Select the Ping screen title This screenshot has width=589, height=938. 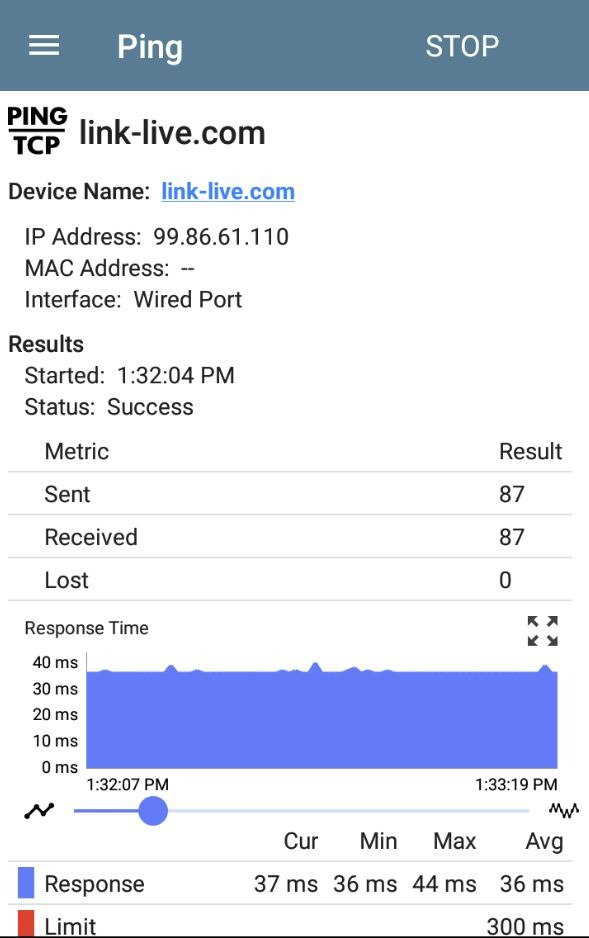[150, 46]
